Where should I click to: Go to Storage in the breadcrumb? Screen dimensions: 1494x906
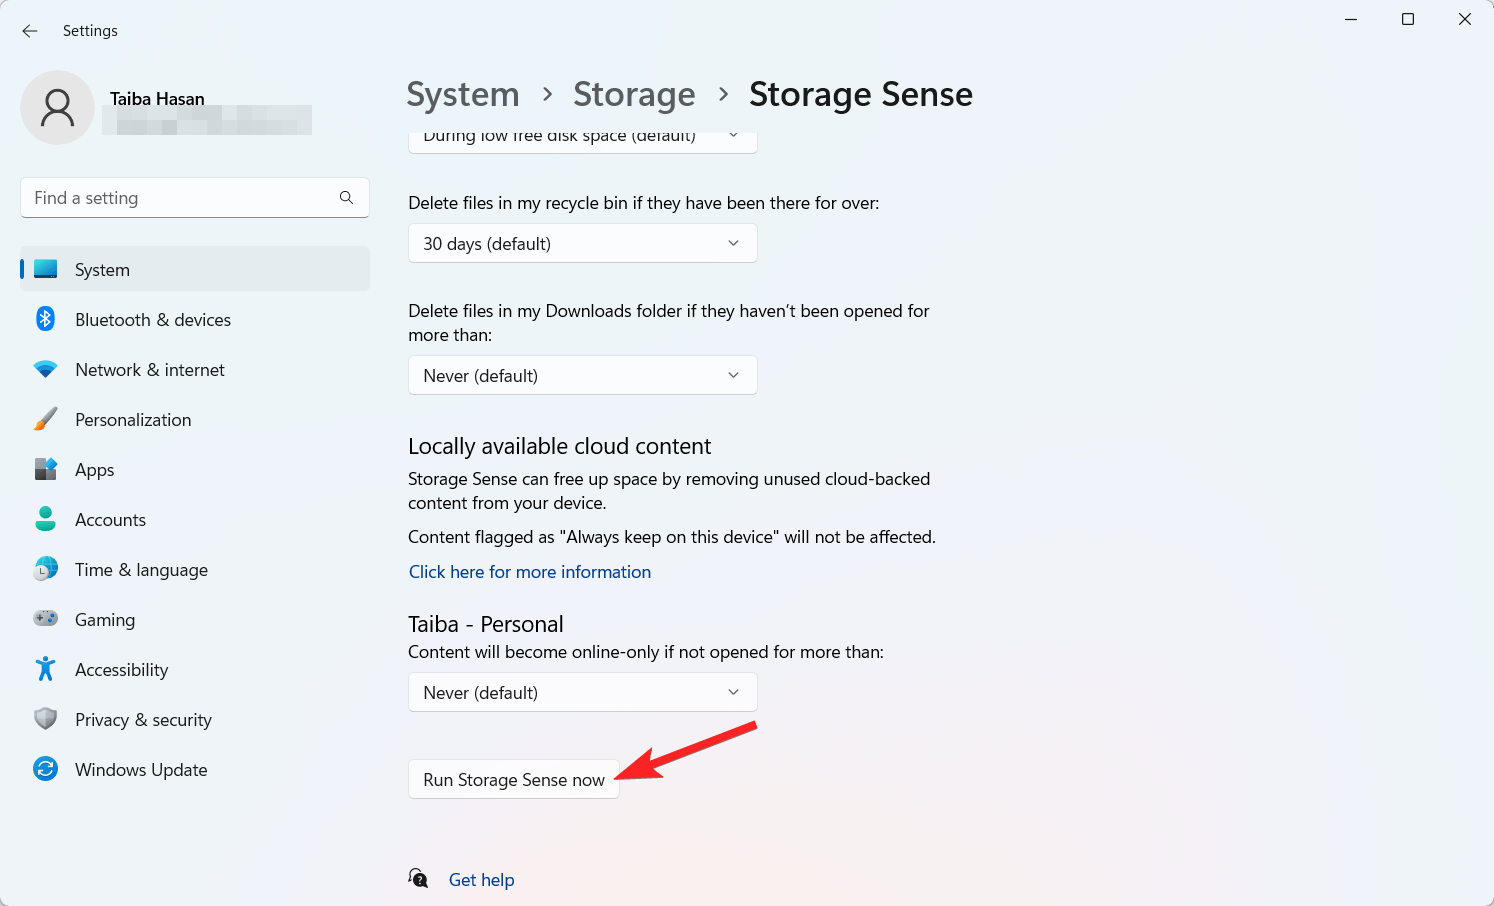[x=634, y=95]
